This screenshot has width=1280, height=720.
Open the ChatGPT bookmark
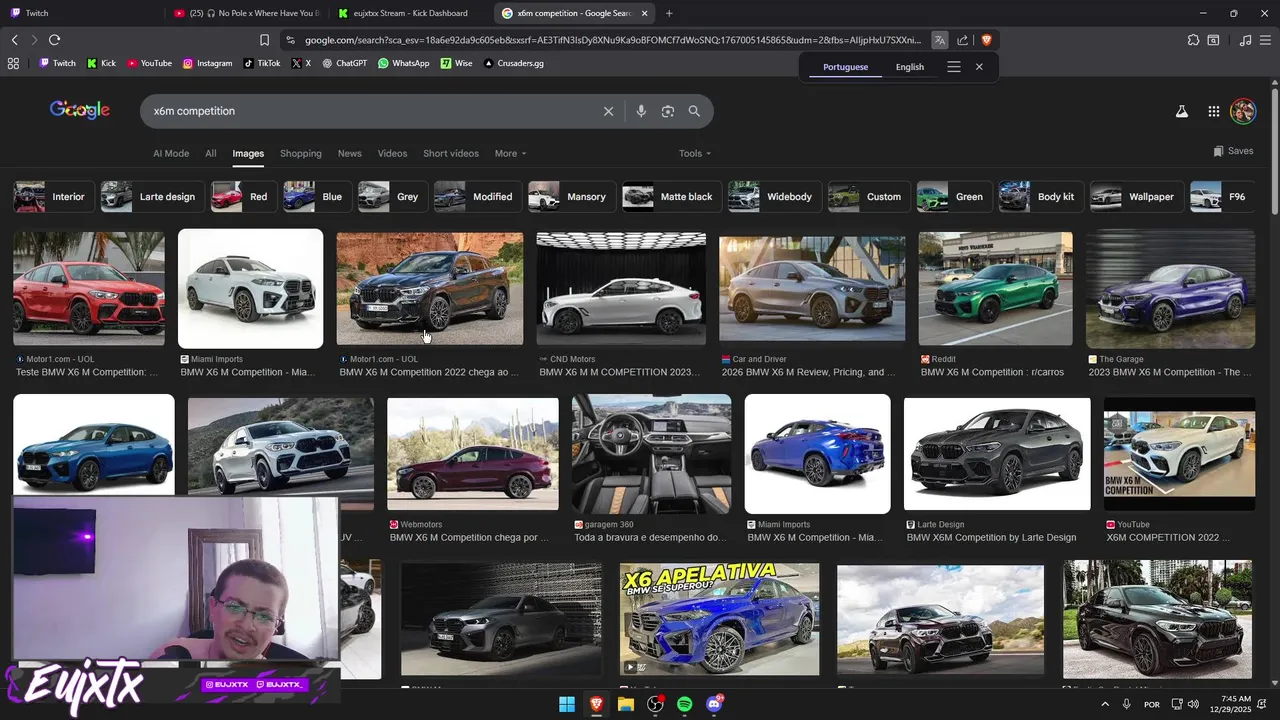point(344,63)
